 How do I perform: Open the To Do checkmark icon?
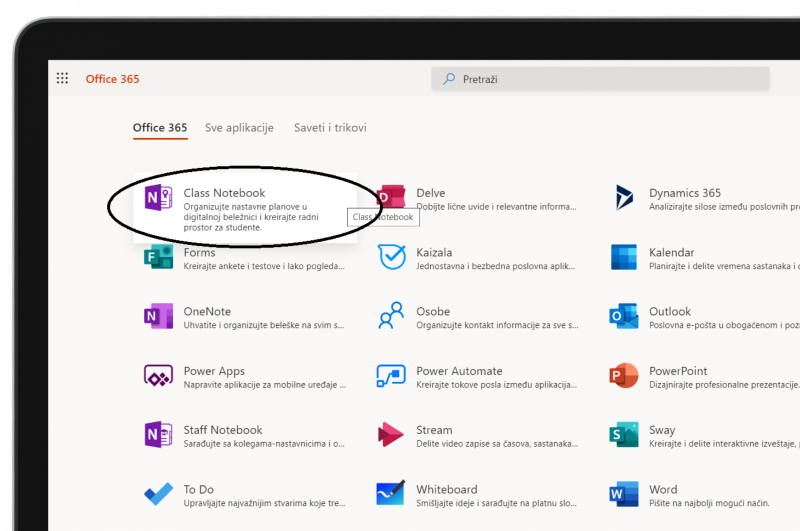(x=158, y=494)
